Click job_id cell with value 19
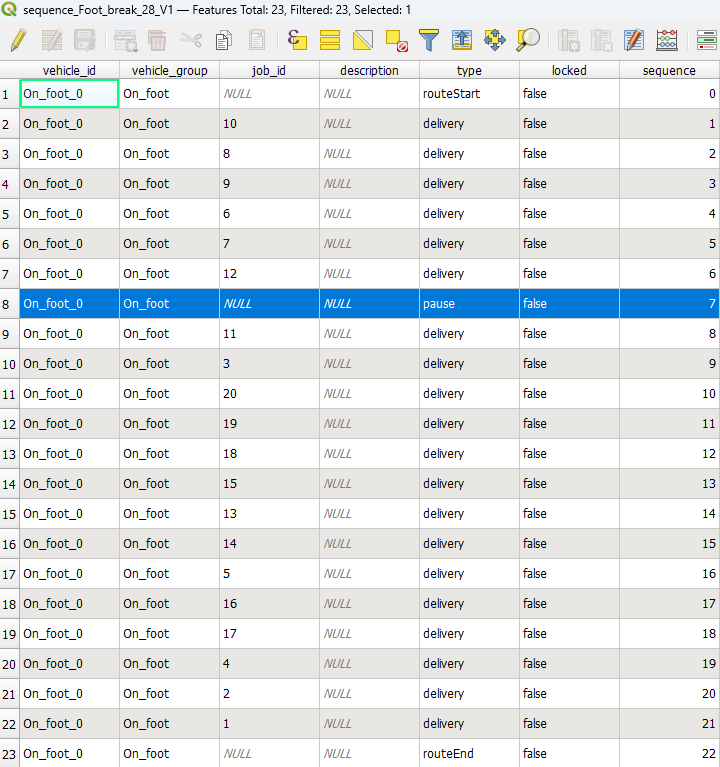Image resolution: width=720 pixels, height=767 pixels. coord(269,424)
